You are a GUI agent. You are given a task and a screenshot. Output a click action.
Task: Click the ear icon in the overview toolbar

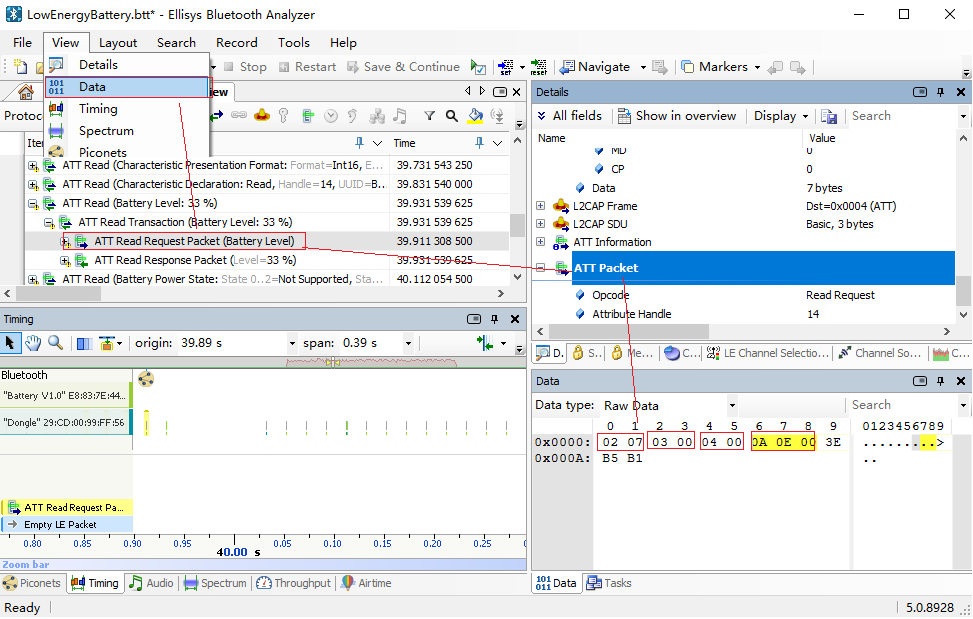[352, 116]
